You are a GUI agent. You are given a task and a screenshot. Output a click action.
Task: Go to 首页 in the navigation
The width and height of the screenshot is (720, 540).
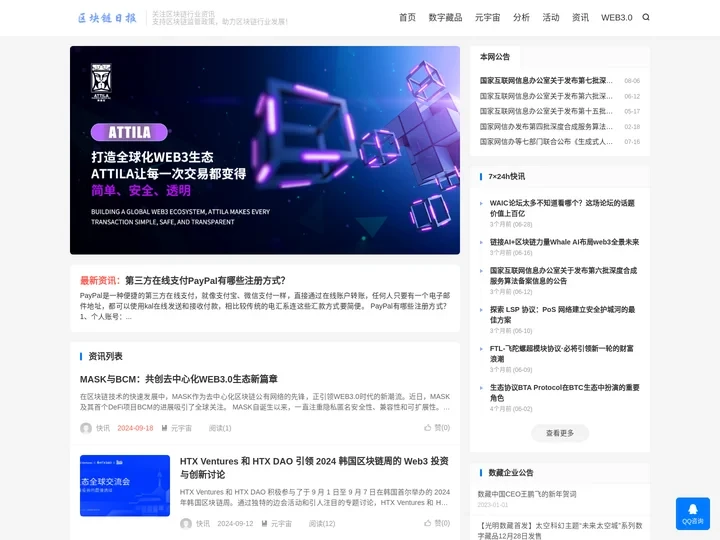click(407, 17)
